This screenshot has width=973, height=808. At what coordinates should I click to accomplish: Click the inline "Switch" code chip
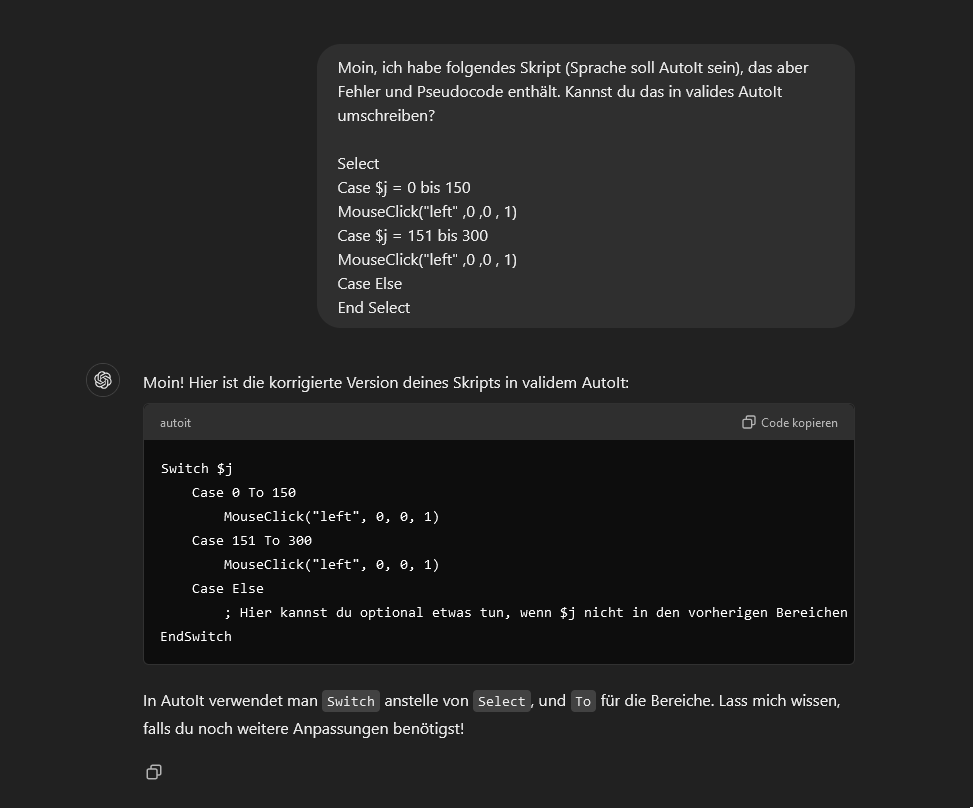click(350, 701)
